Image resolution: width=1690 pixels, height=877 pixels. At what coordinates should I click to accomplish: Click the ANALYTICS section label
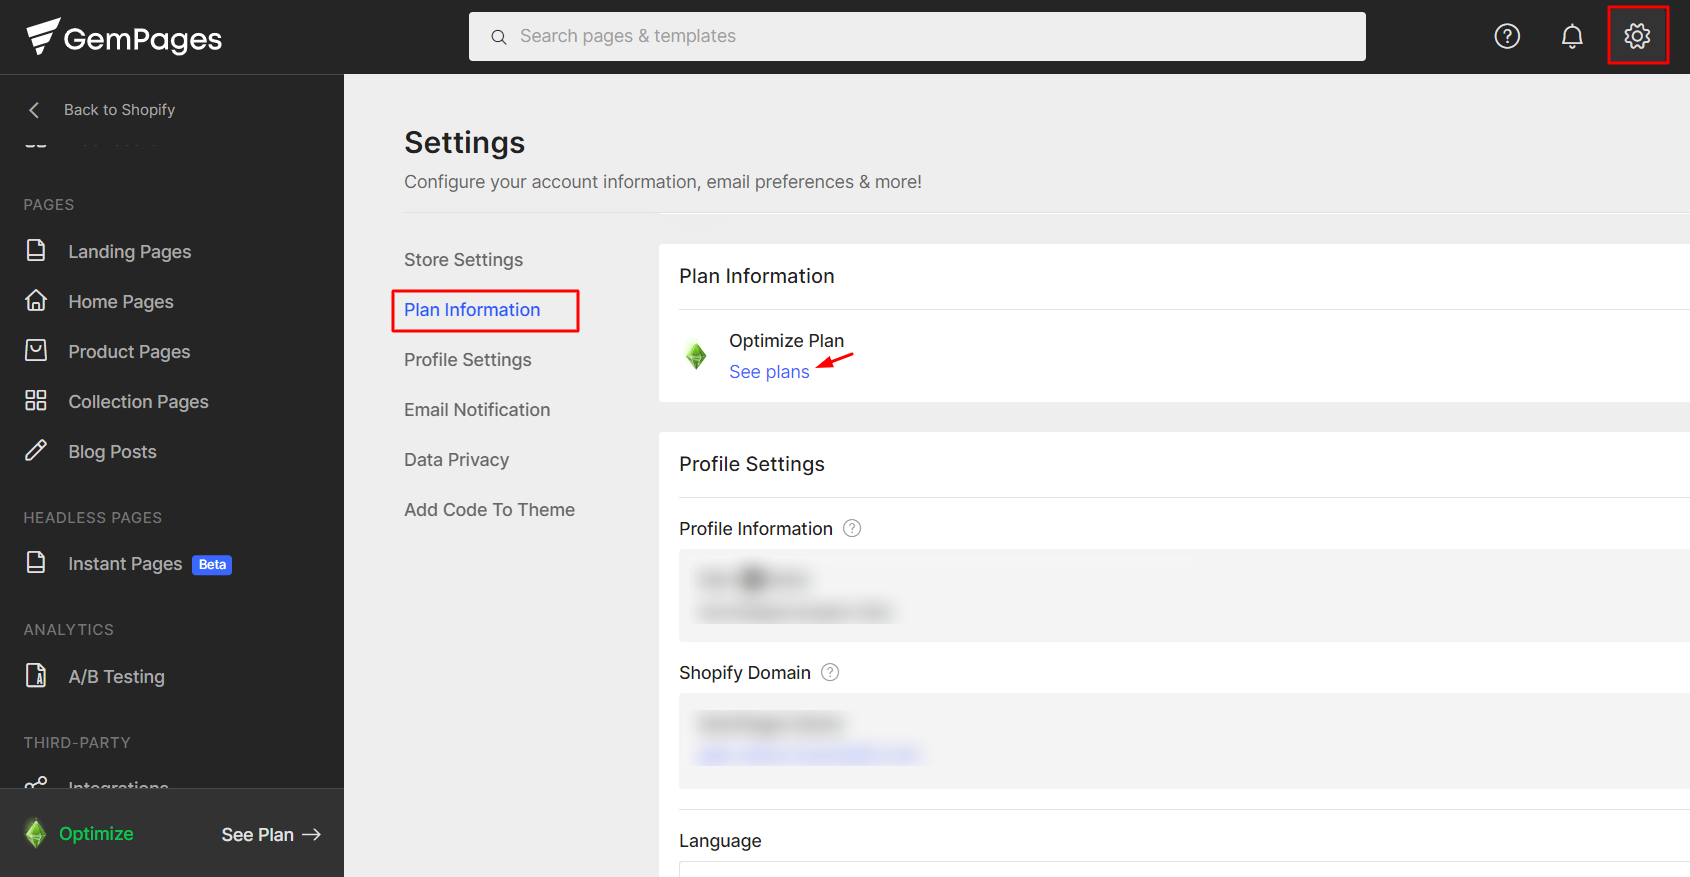(69, 630)
